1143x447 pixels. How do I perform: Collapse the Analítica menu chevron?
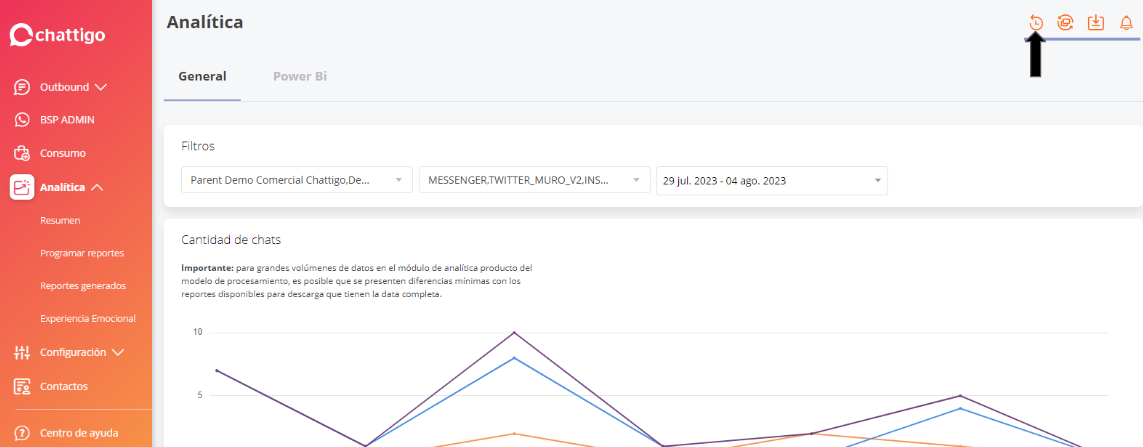97,187
